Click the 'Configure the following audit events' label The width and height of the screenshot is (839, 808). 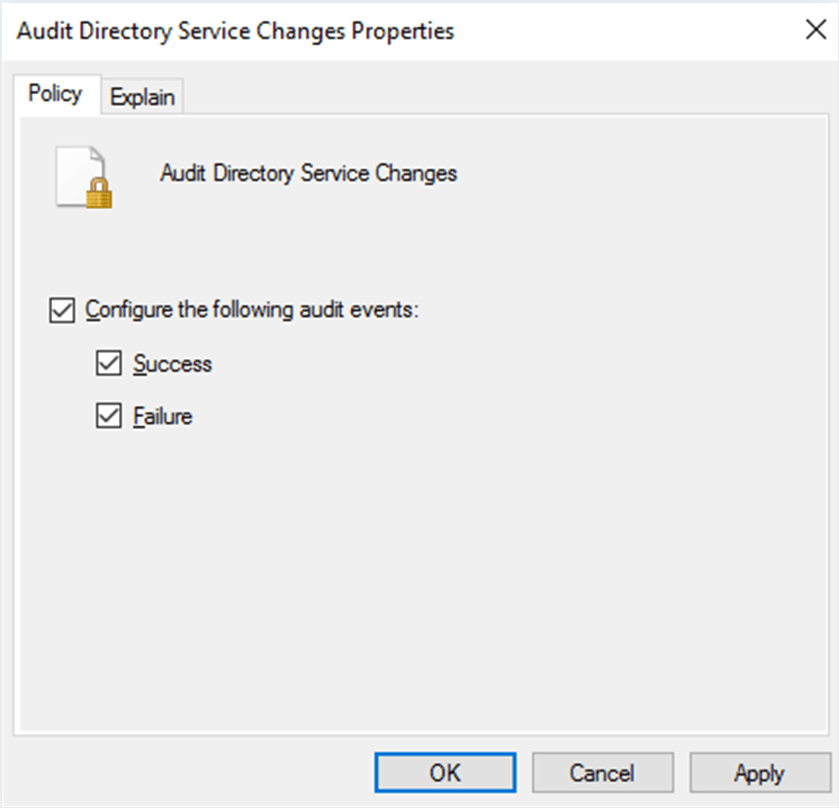[x=251, y=310]
